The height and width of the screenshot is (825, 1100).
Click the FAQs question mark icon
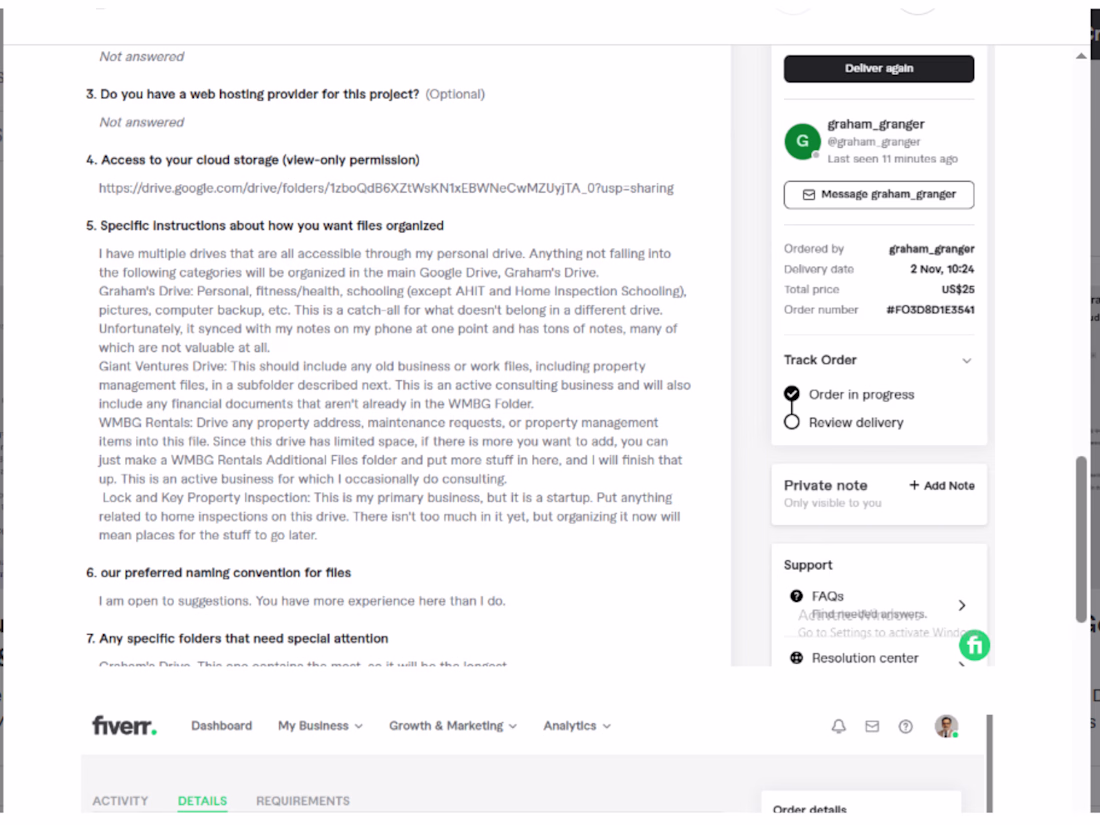point(796,596)
